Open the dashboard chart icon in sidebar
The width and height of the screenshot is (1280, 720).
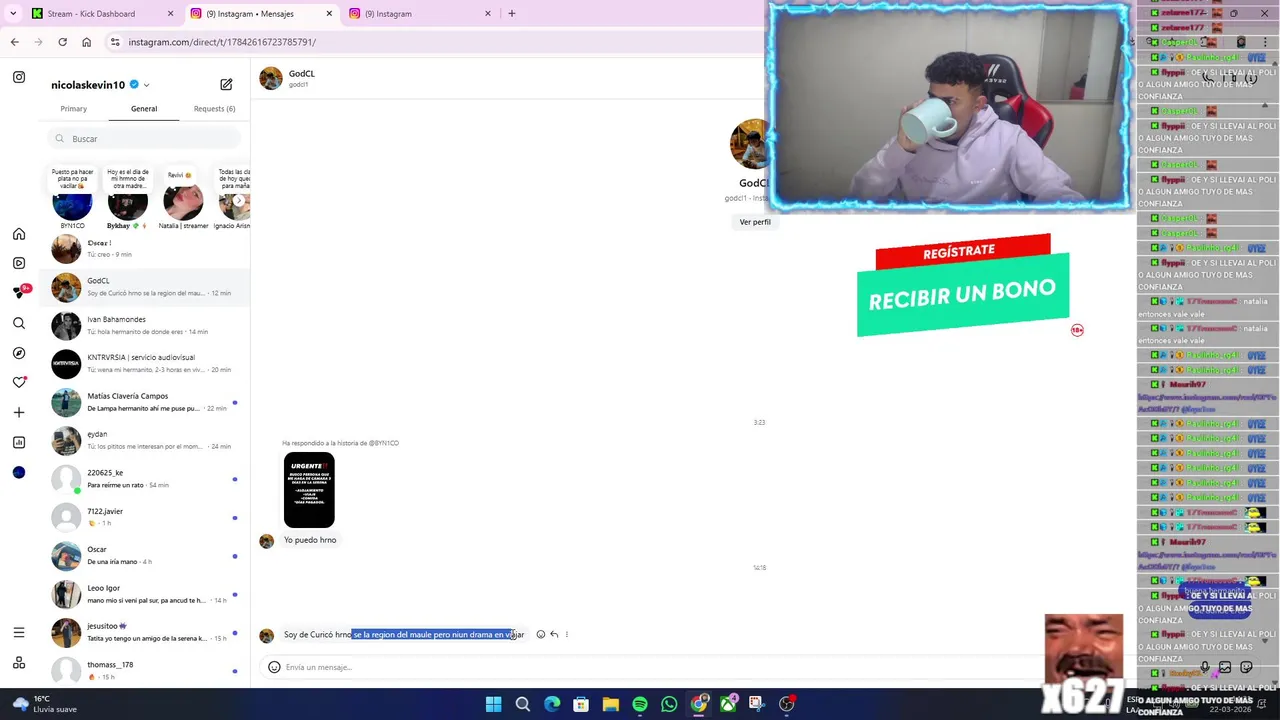pos(19,442)
